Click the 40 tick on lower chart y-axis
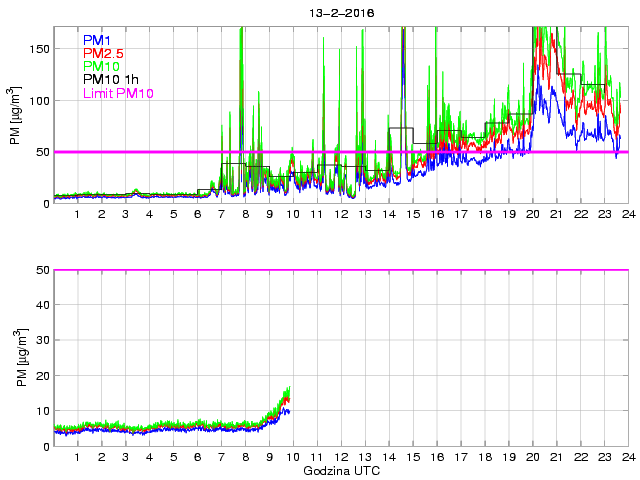 43,305
